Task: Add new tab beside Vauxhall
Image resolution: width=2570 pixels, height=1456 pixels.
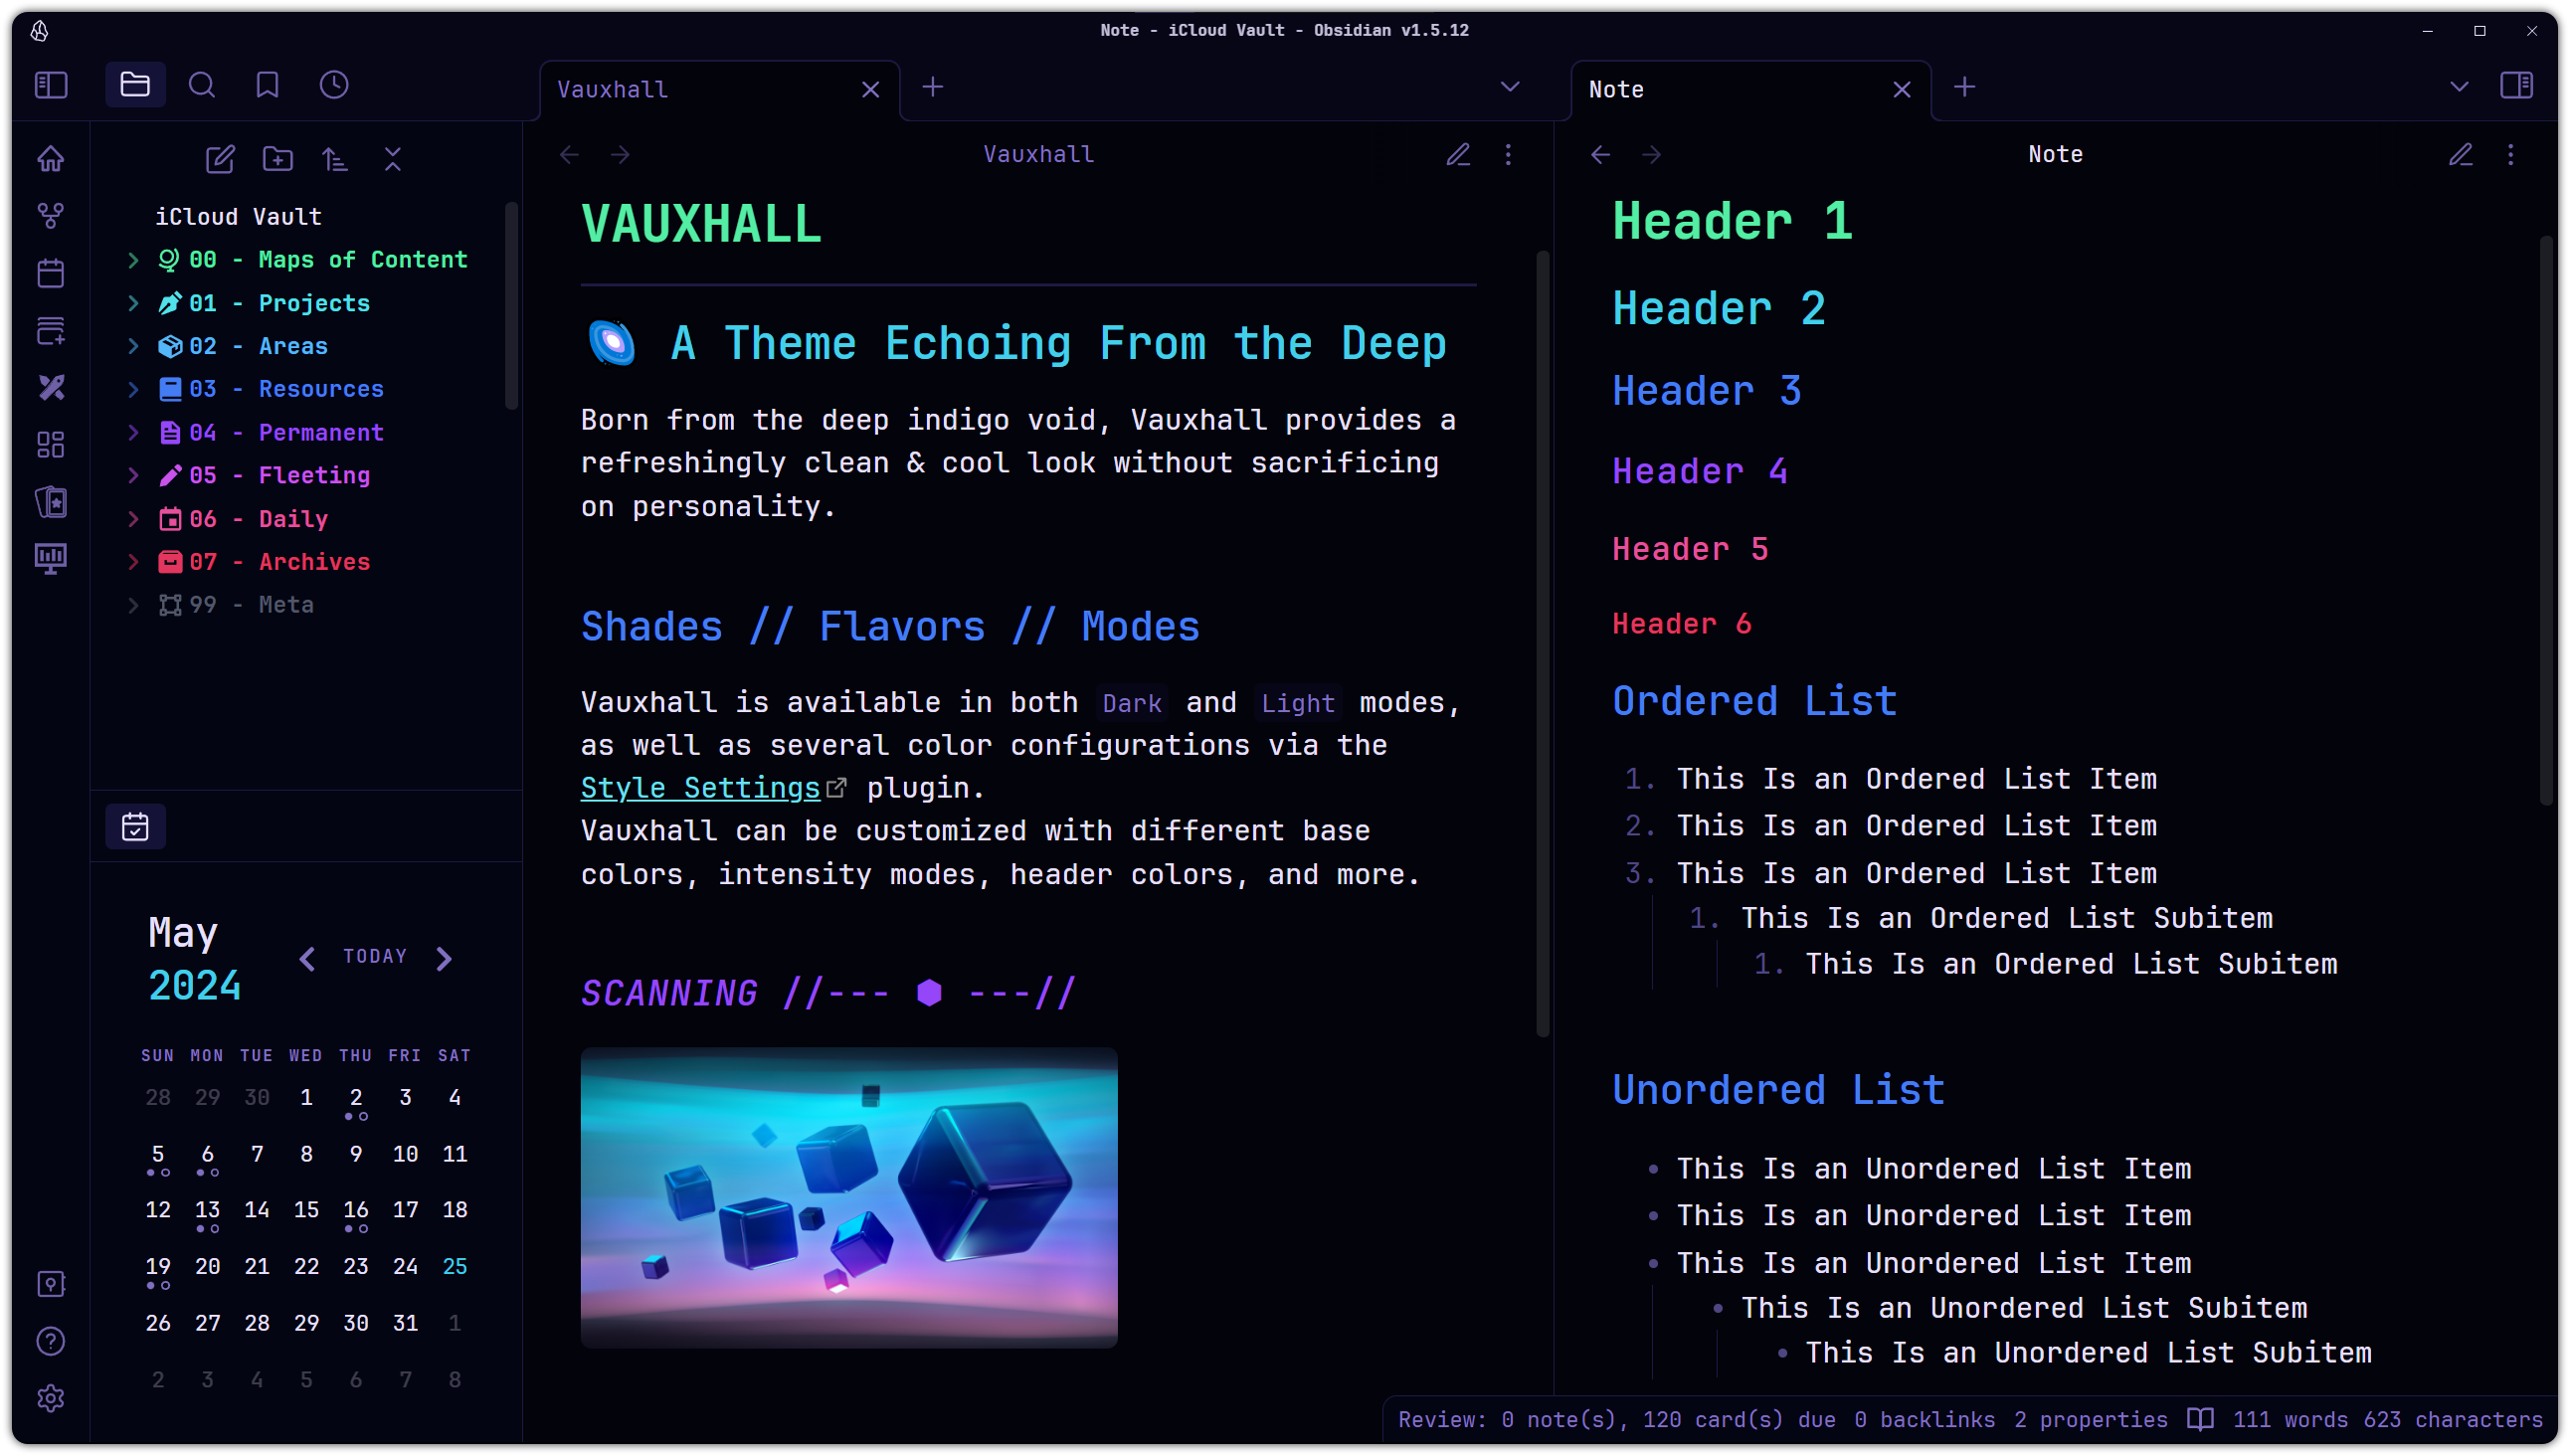Action: pos(933,87)
